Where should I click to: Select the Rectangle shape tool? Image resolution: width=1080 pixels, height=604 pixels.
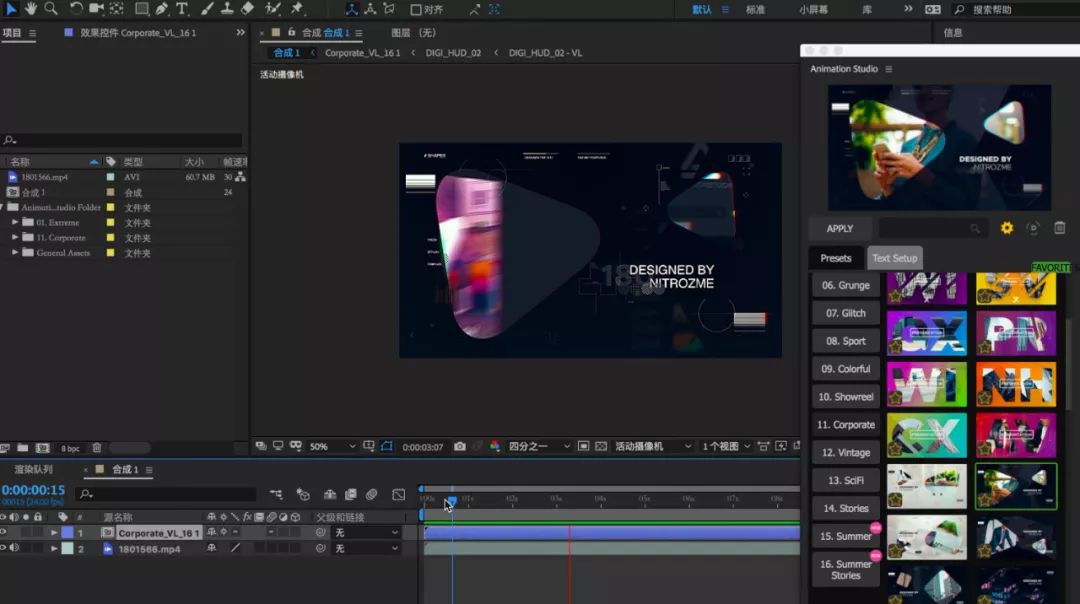click(141, 9)
